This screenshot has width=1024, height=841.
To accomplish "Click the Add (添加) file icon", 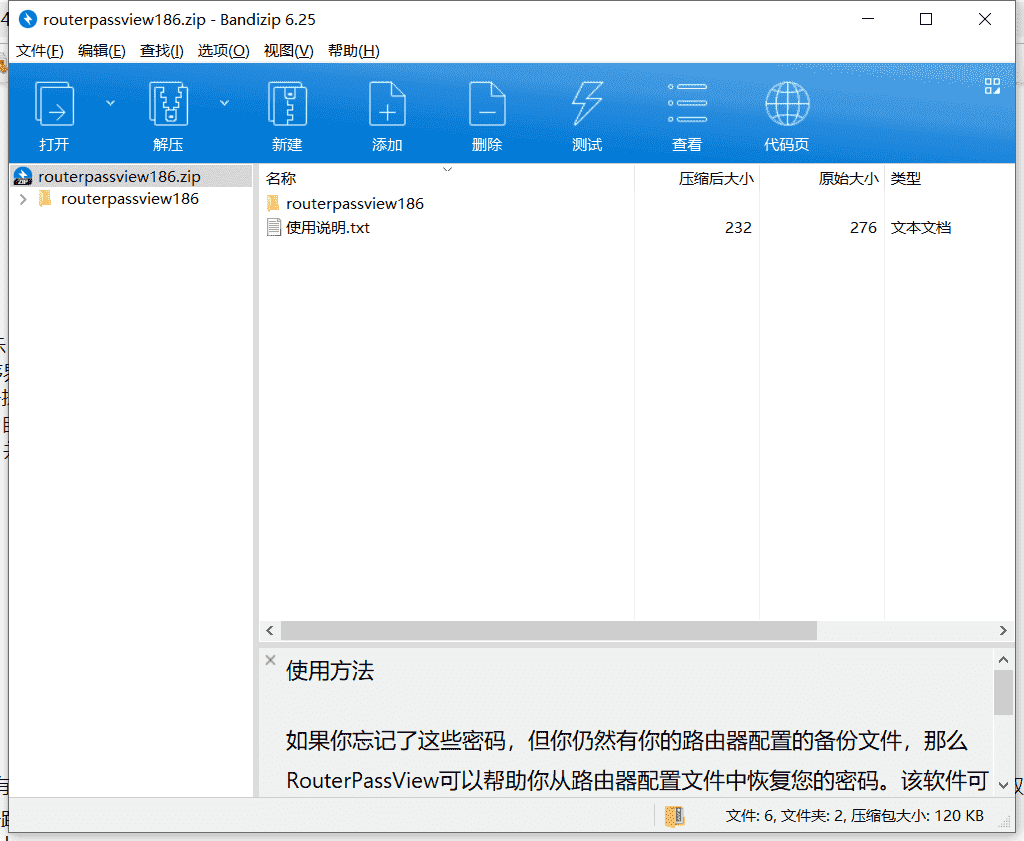I will (387, 104).
